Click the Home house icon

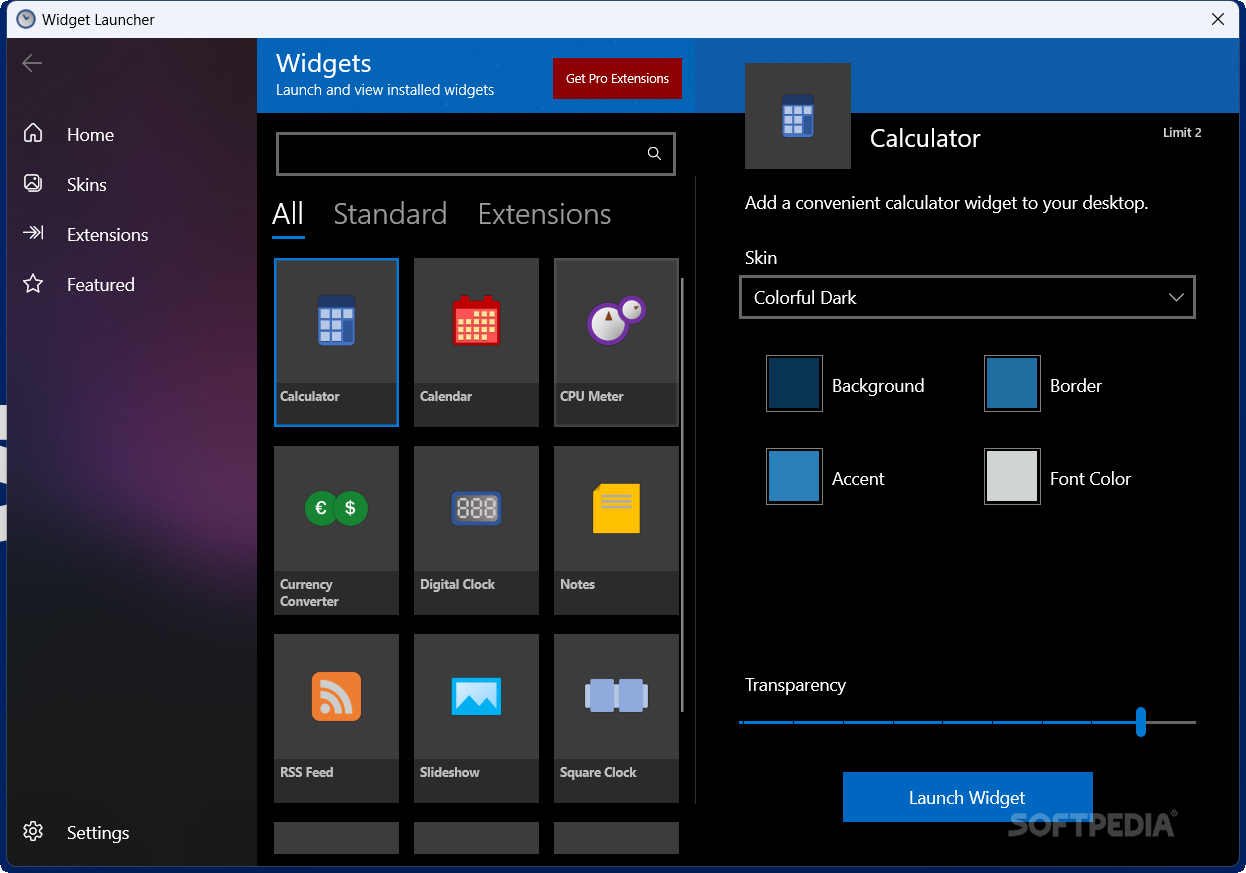tap(33, 133)
